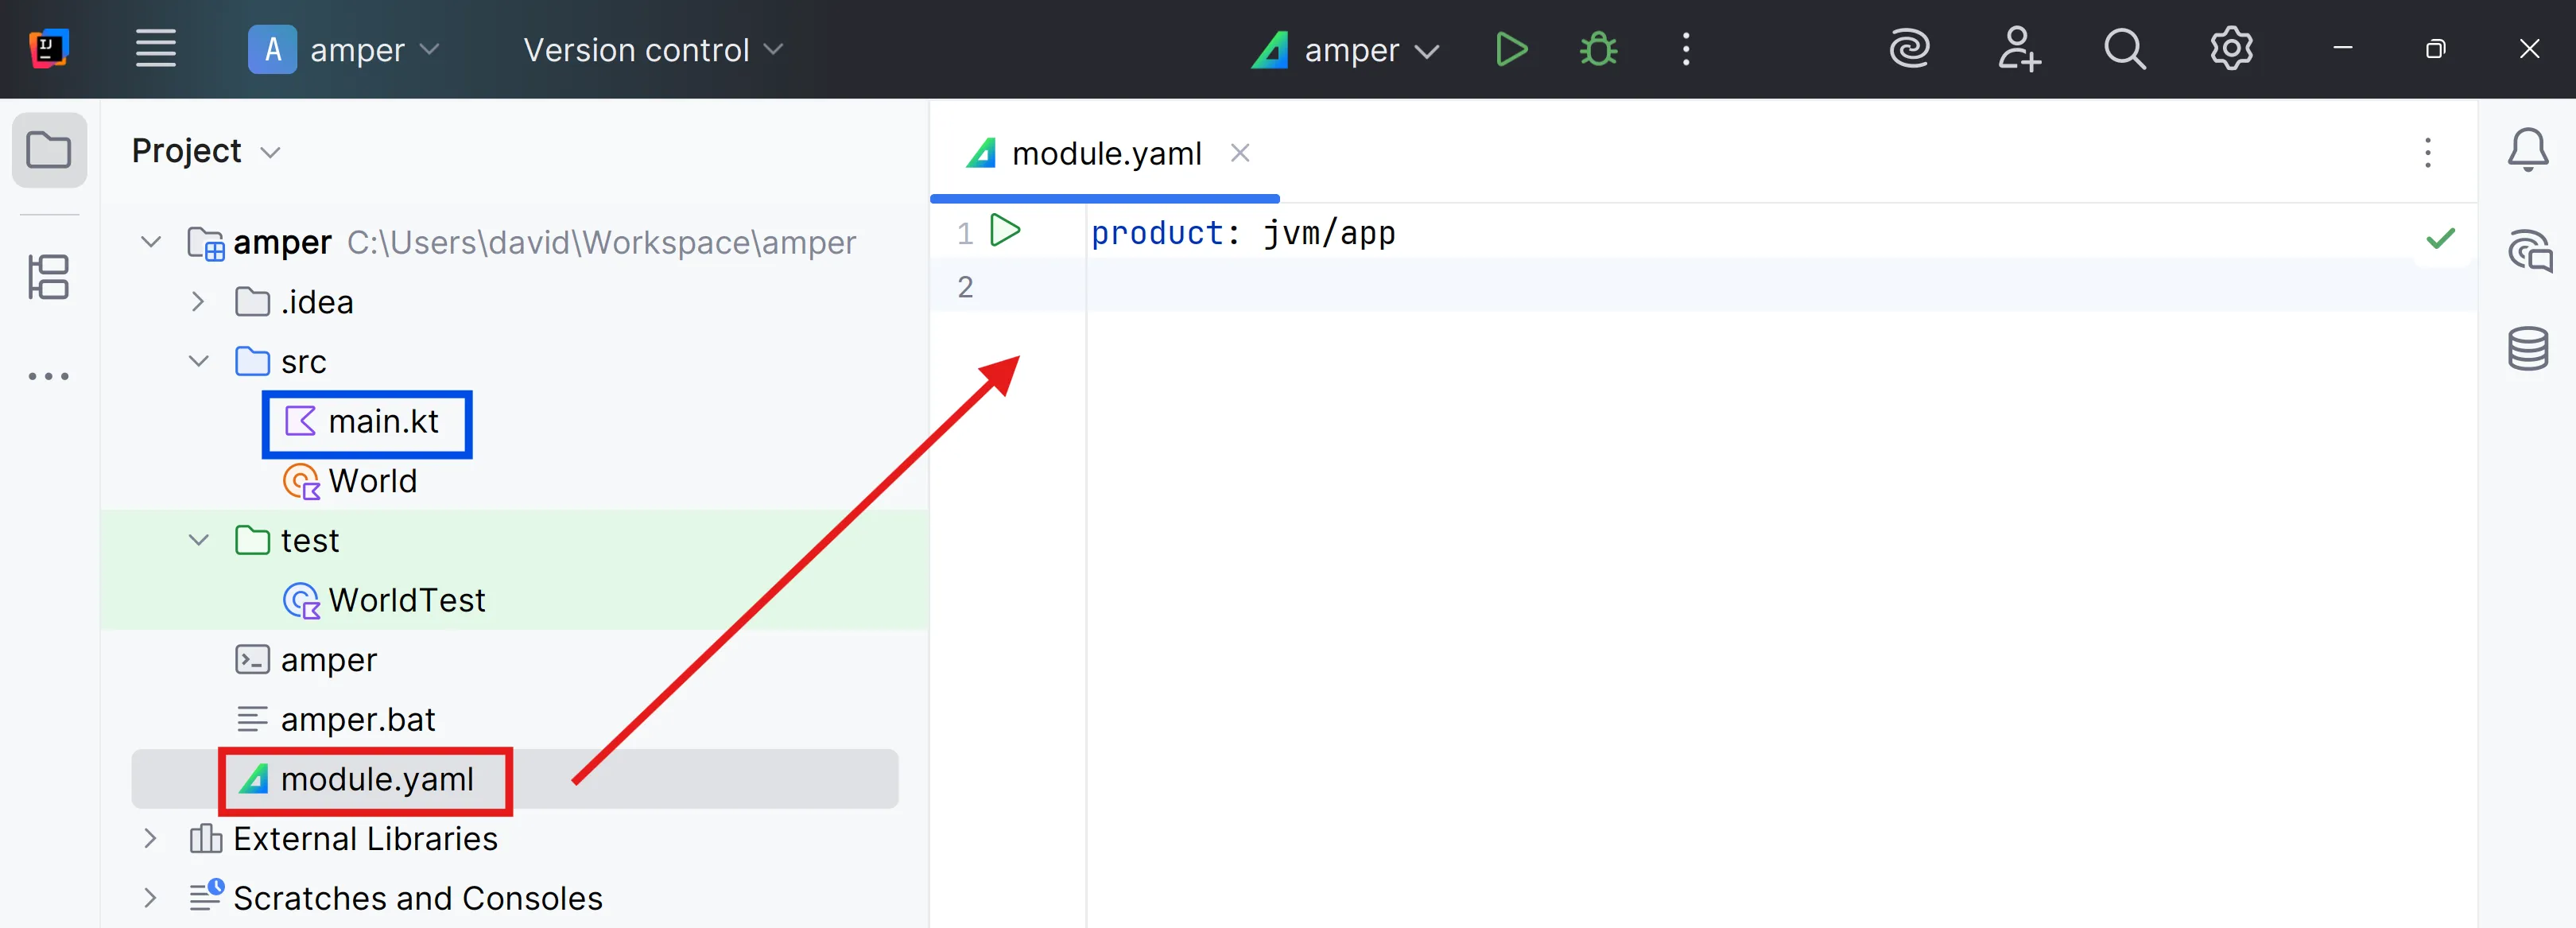Click the Code With Me add-user icon
The width and height of the screenshot is (2576, 928).
(2018, 49)
